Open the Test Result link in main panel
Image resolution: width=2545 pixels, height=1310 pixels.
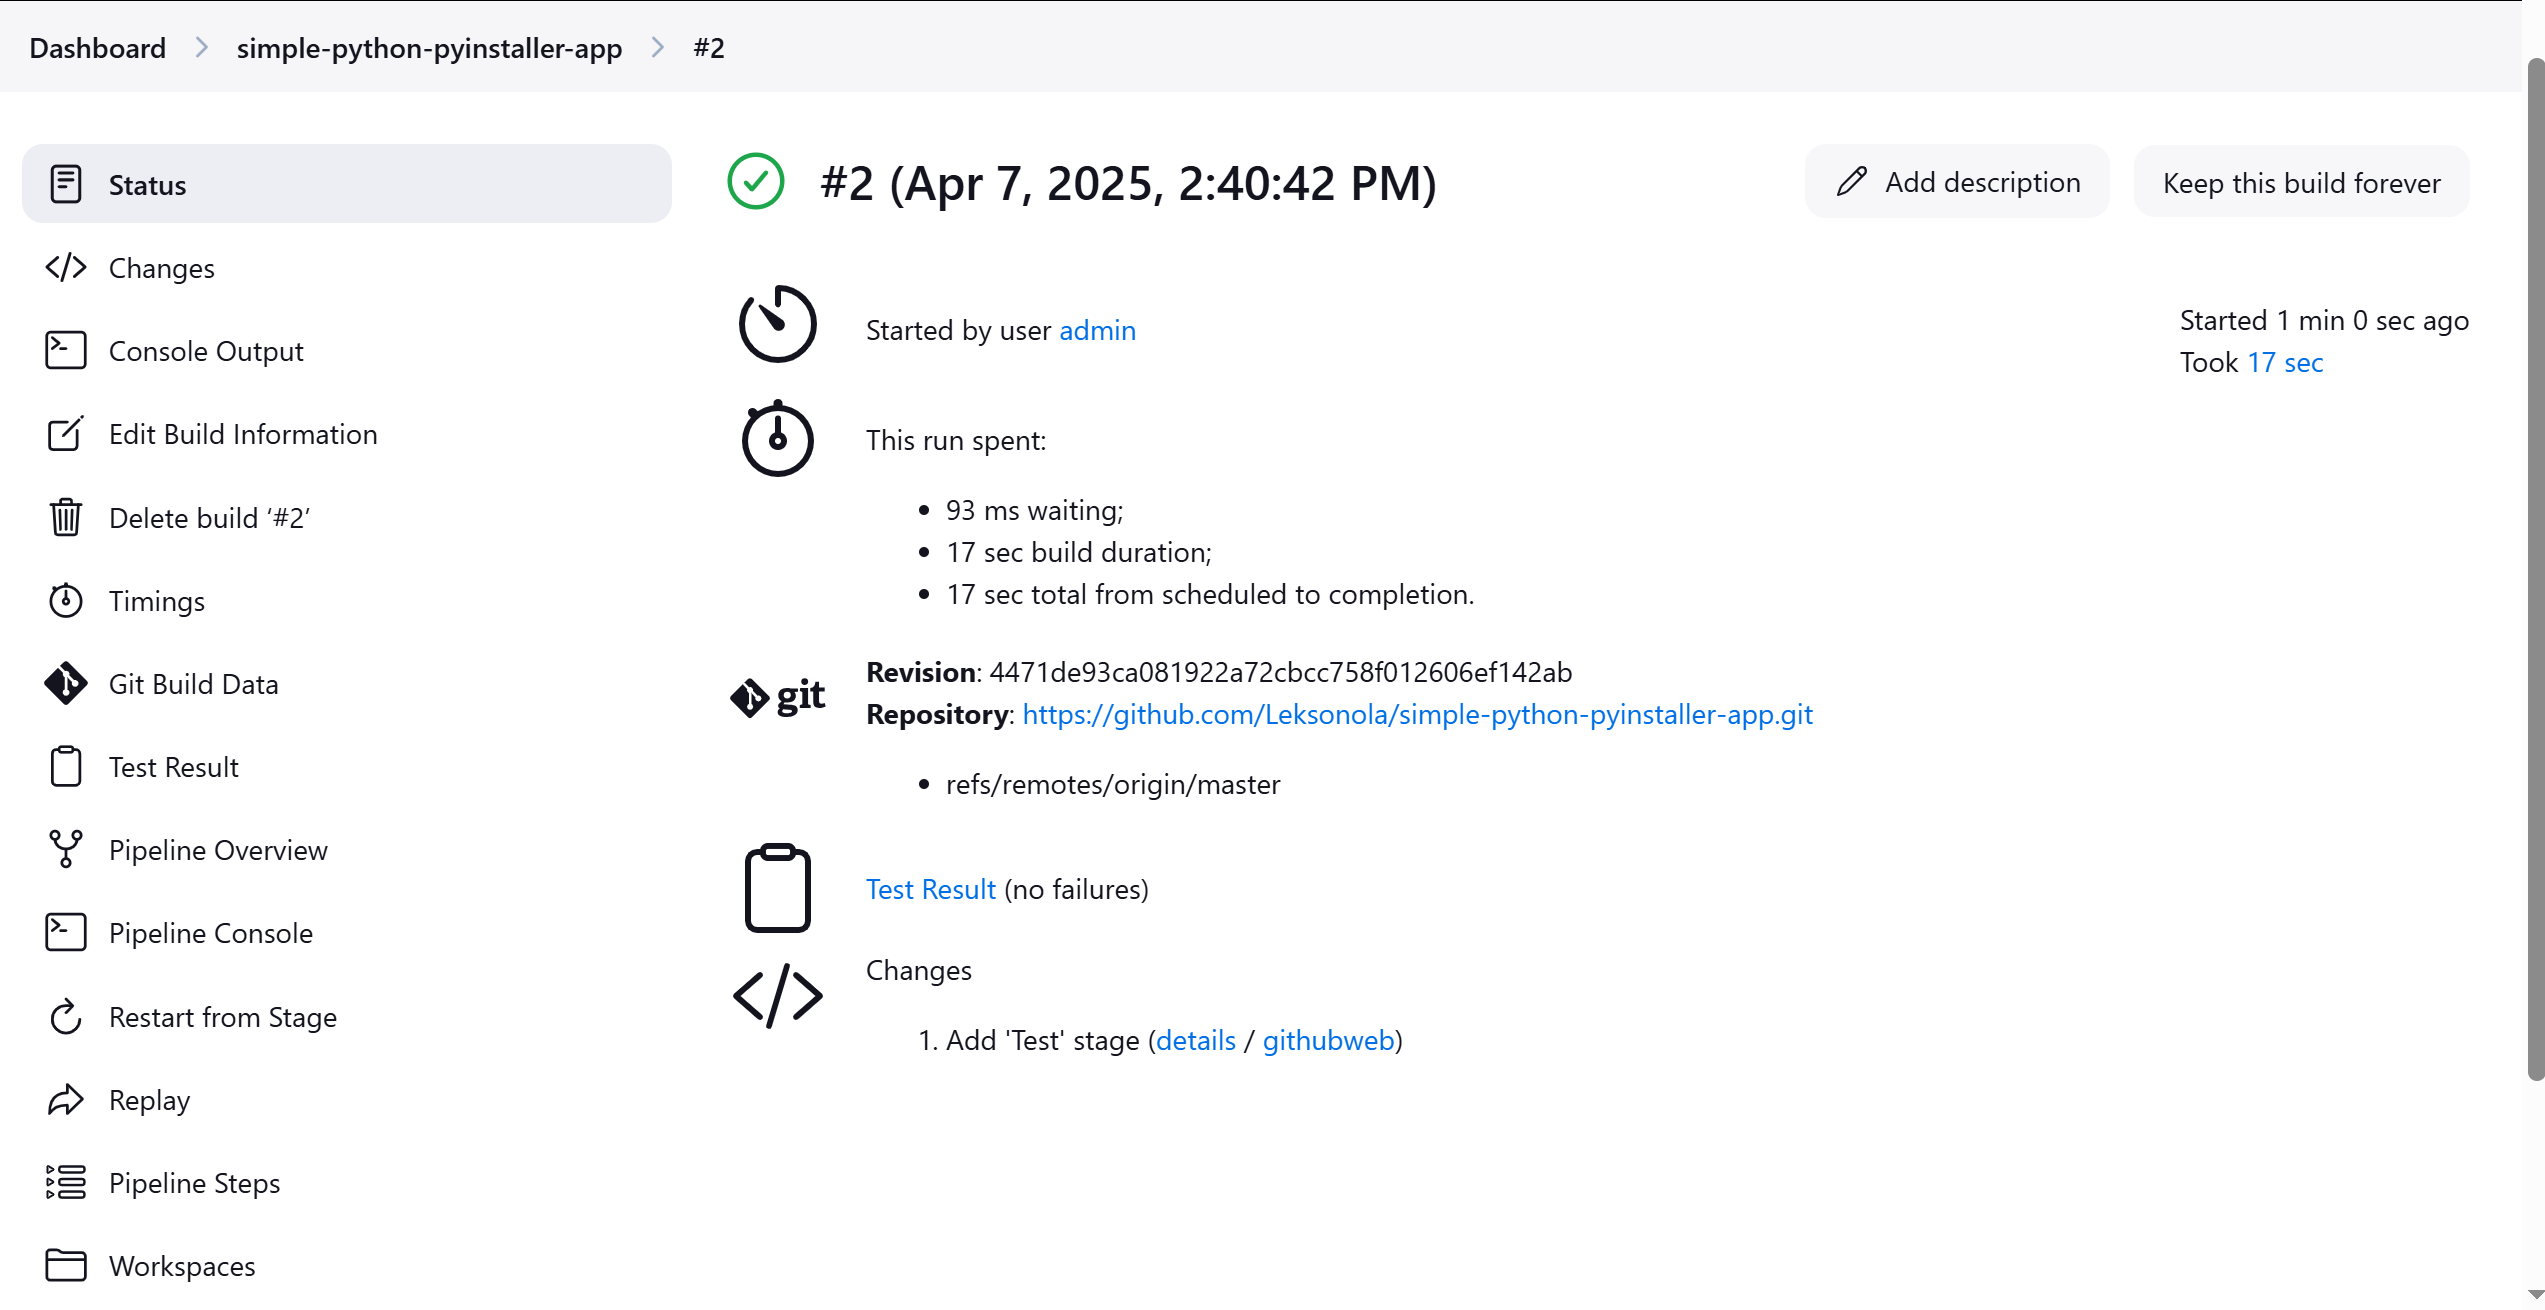930,889
